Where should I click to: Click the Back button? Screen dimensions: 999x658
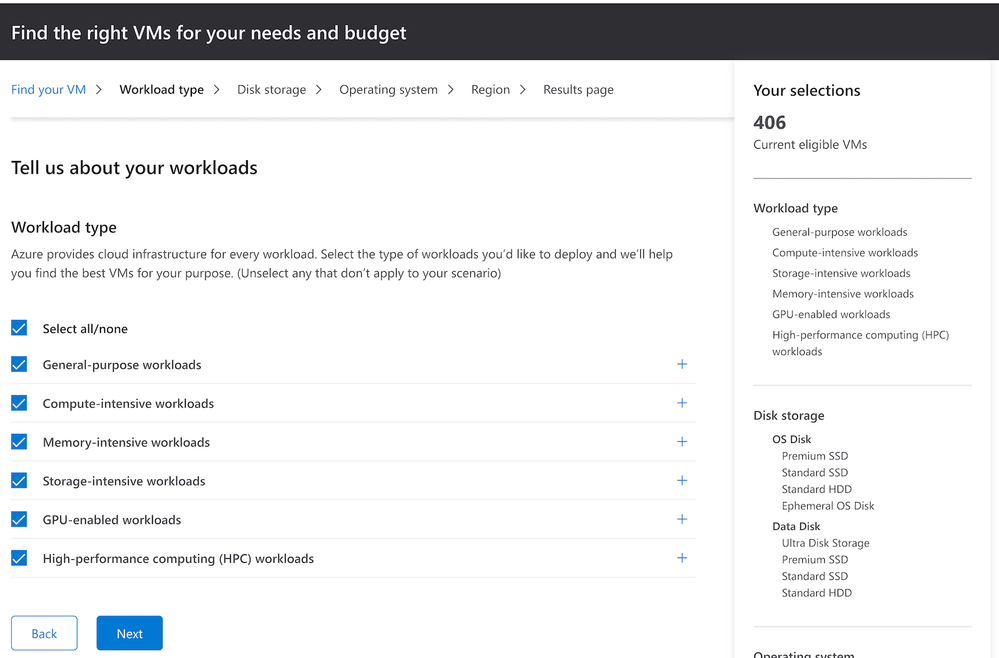click(44, 633)
